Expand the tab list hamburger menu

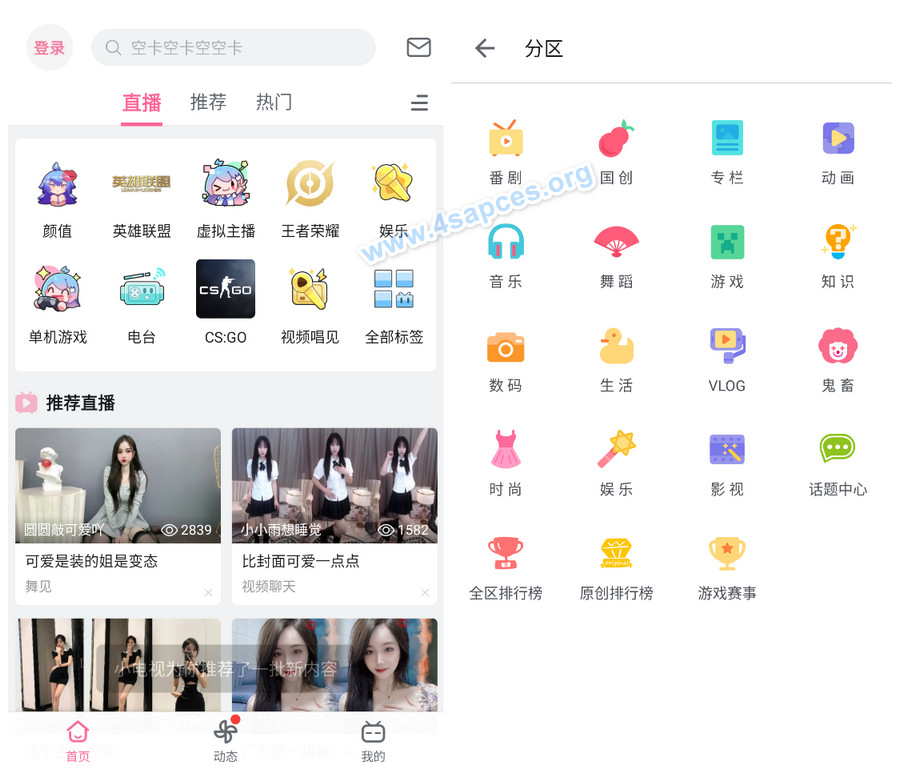pyautogui.click(x=420, y=103)
